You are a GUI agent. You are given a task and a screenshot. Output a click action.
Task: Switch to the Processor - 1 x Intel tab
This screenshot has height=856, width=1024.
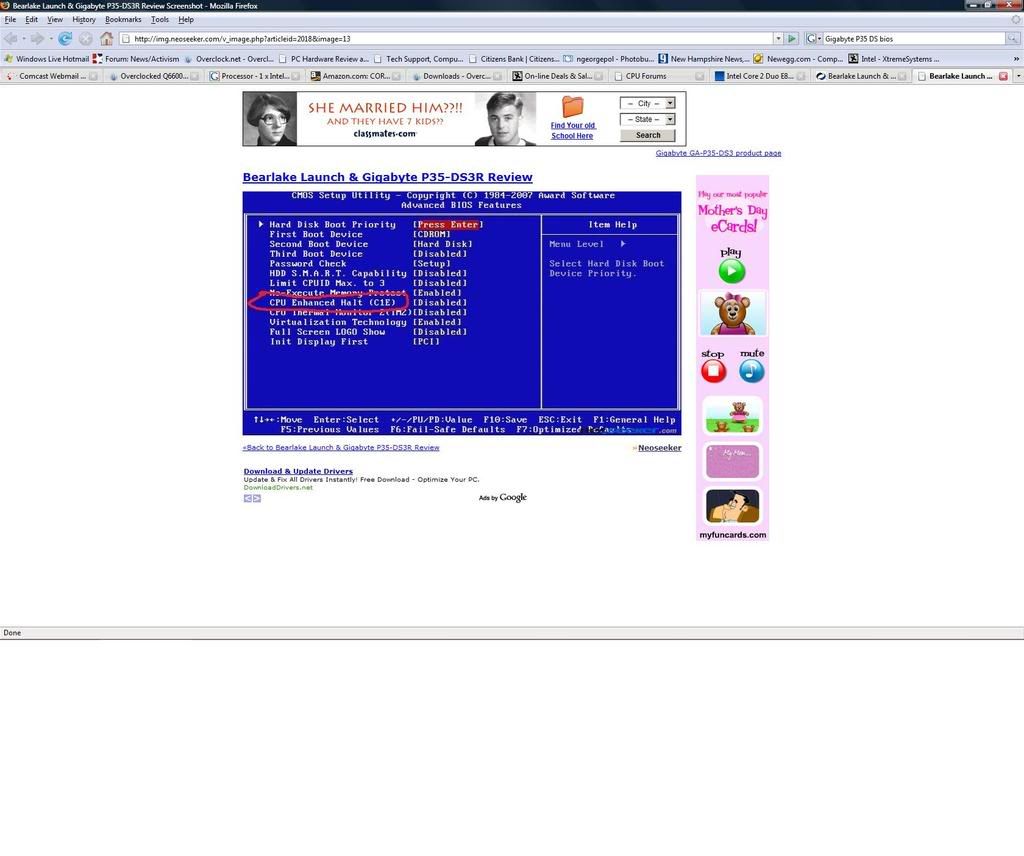[255, 76]
